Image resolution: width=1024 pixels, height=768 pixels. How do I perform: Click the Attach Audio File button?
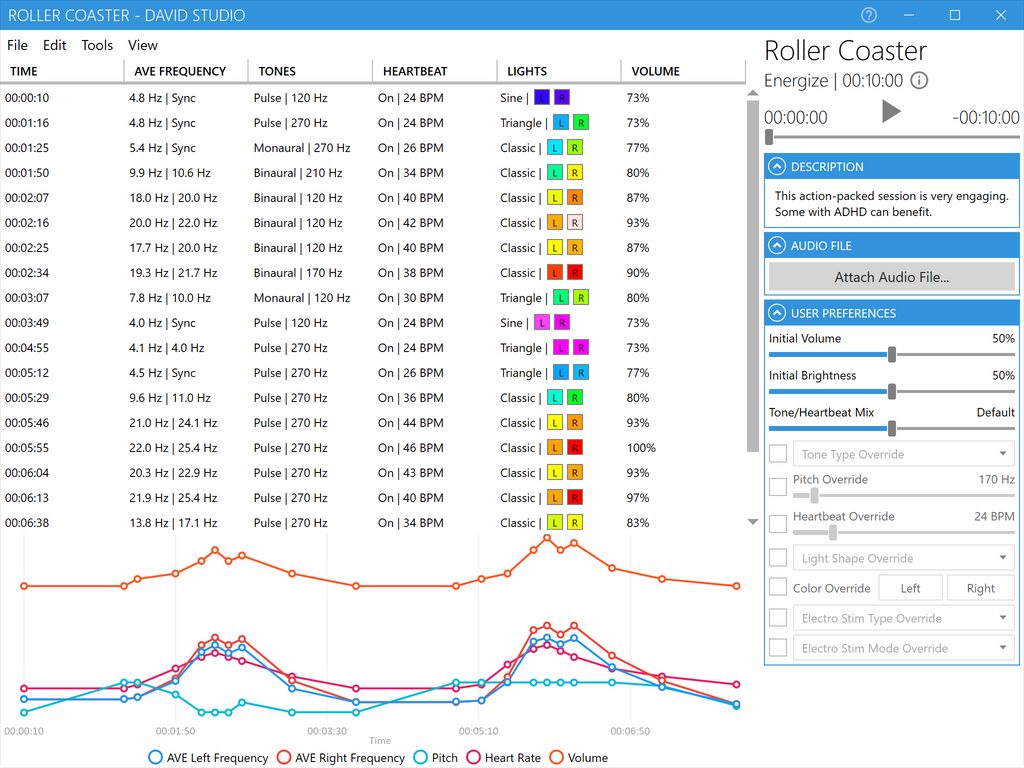click(891, 277)
